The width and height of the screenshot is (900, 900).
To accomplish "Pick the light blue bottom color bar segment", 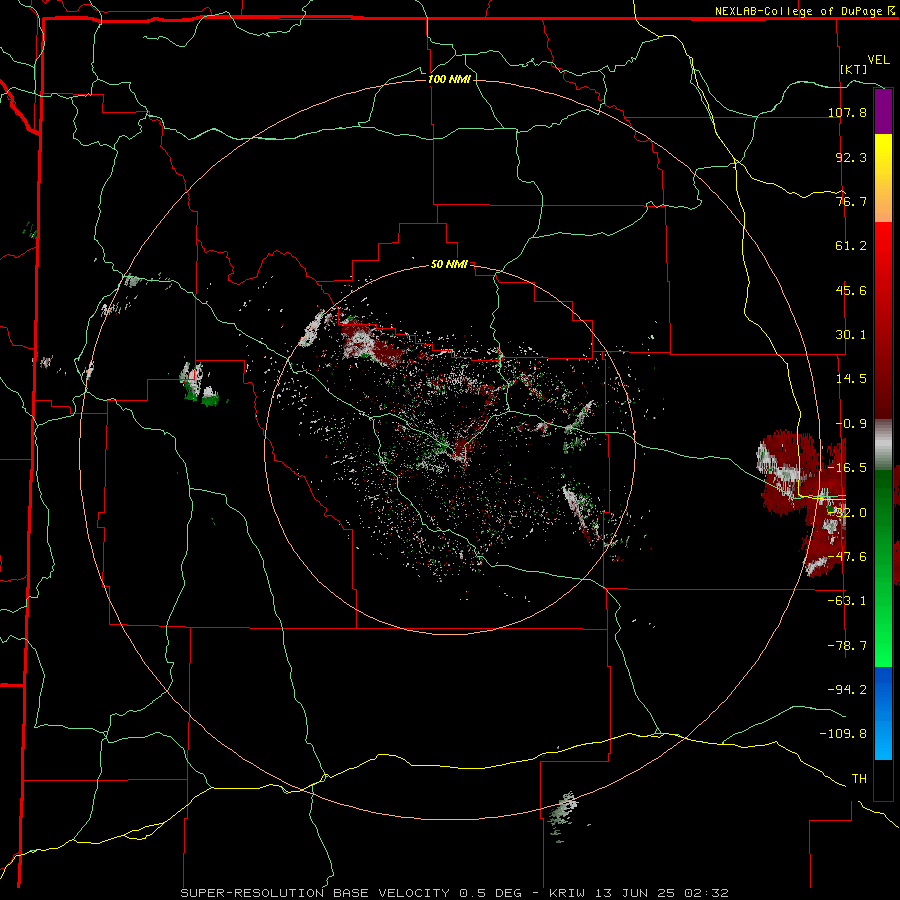I will pos(883,740).
